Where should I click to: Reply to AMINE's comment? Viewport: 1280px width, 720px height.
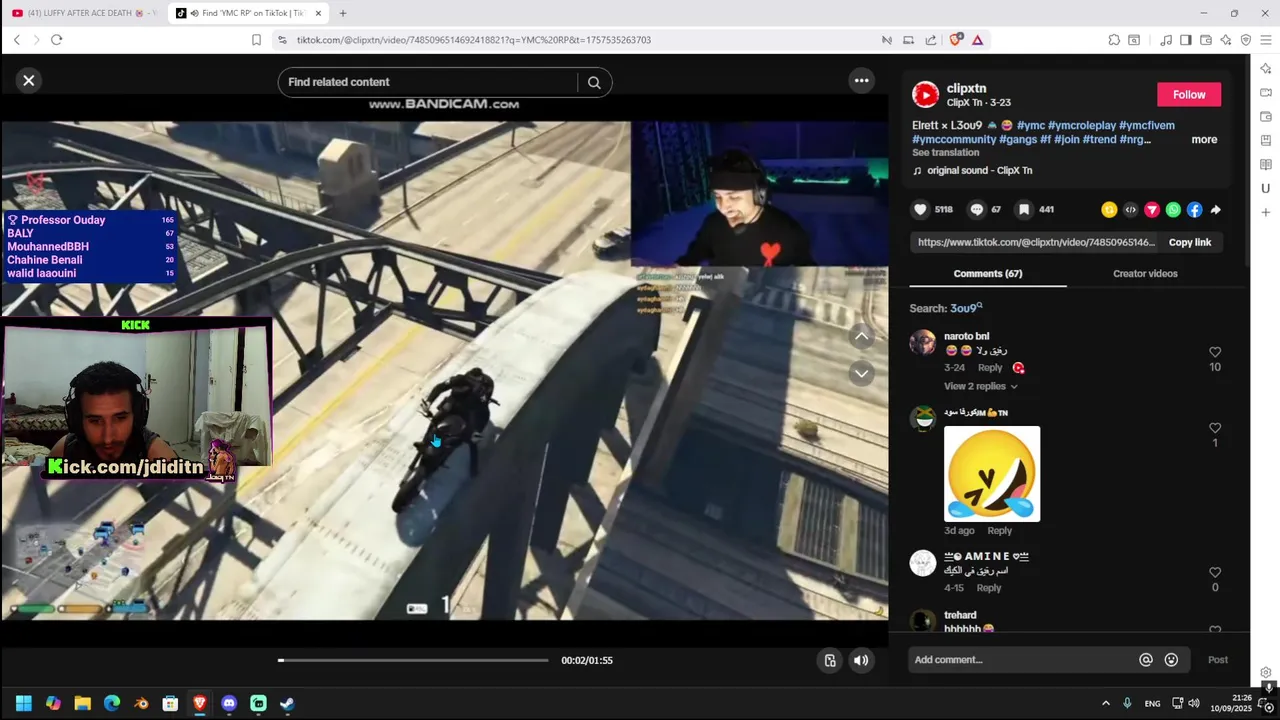[989, 588]
